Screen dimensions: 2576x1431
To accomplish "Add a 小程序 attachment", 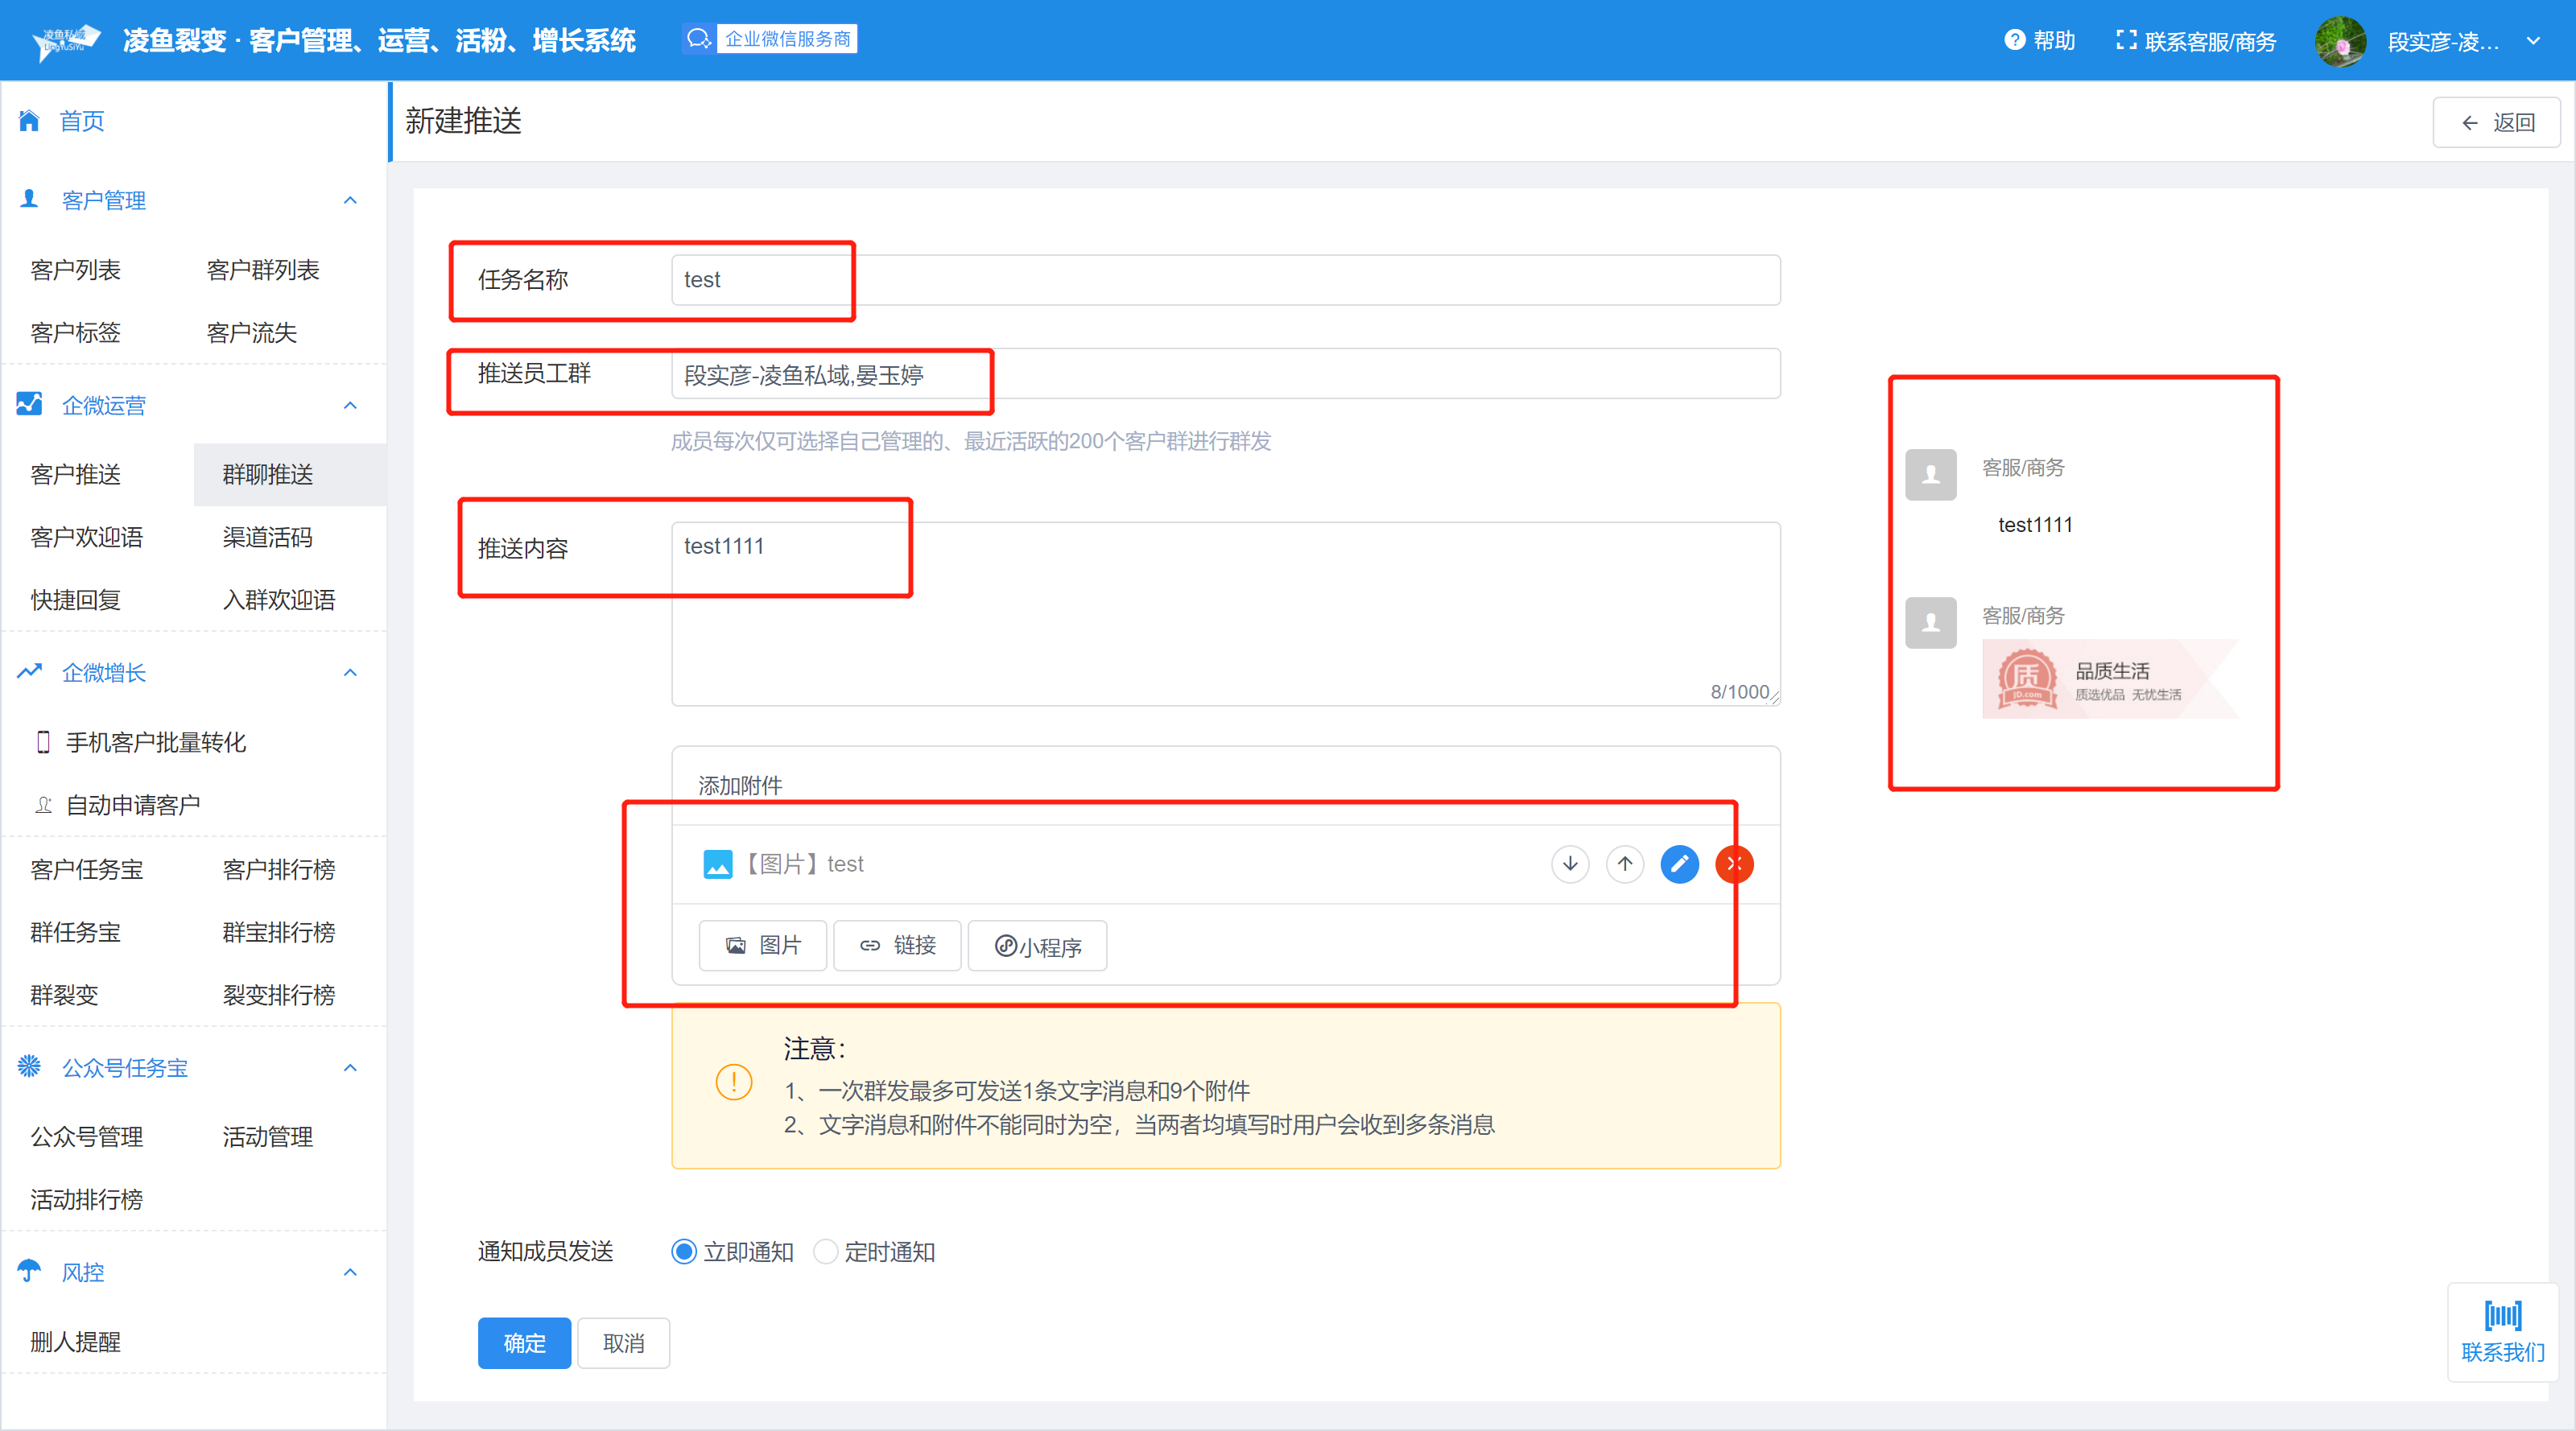I will pyautogui.click(x=1037, y=946).
